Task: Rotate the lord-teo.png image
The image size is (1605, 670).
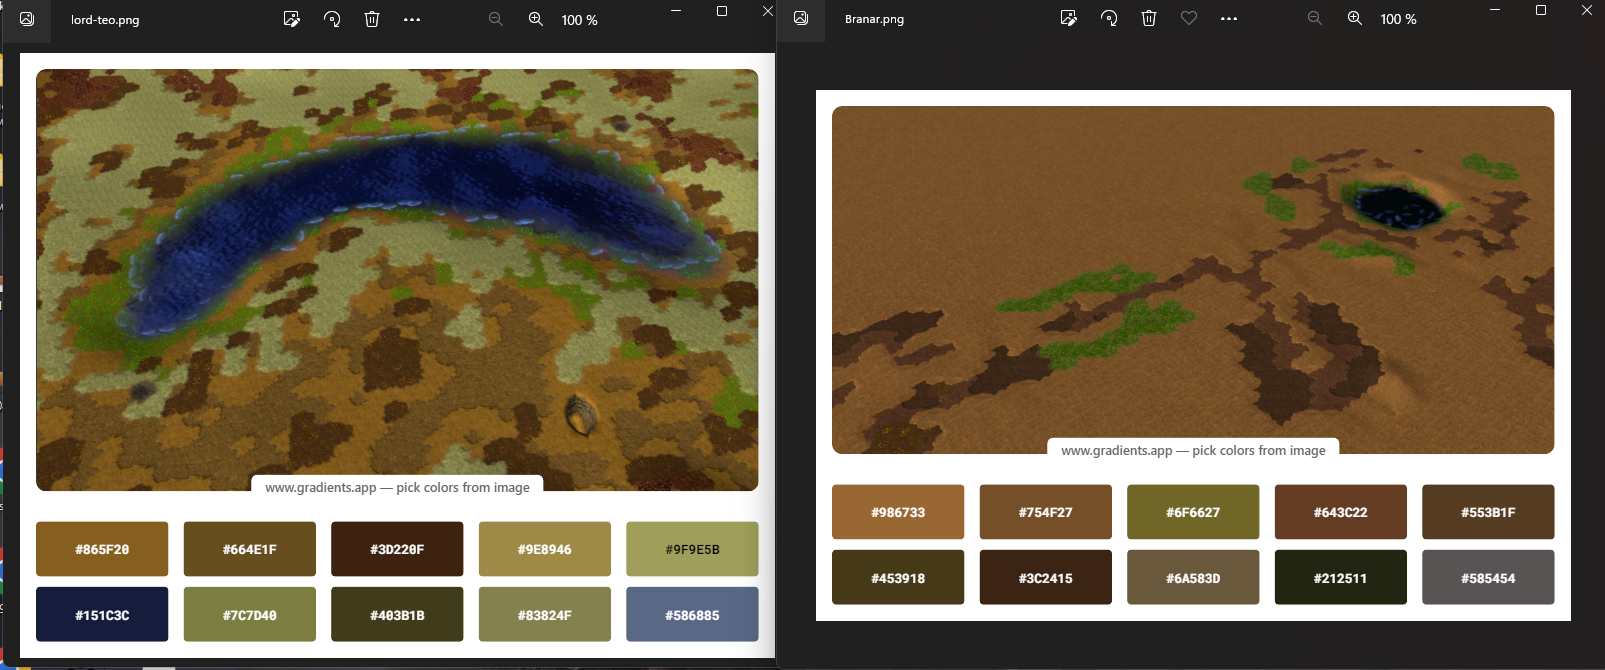Action: 332,19
